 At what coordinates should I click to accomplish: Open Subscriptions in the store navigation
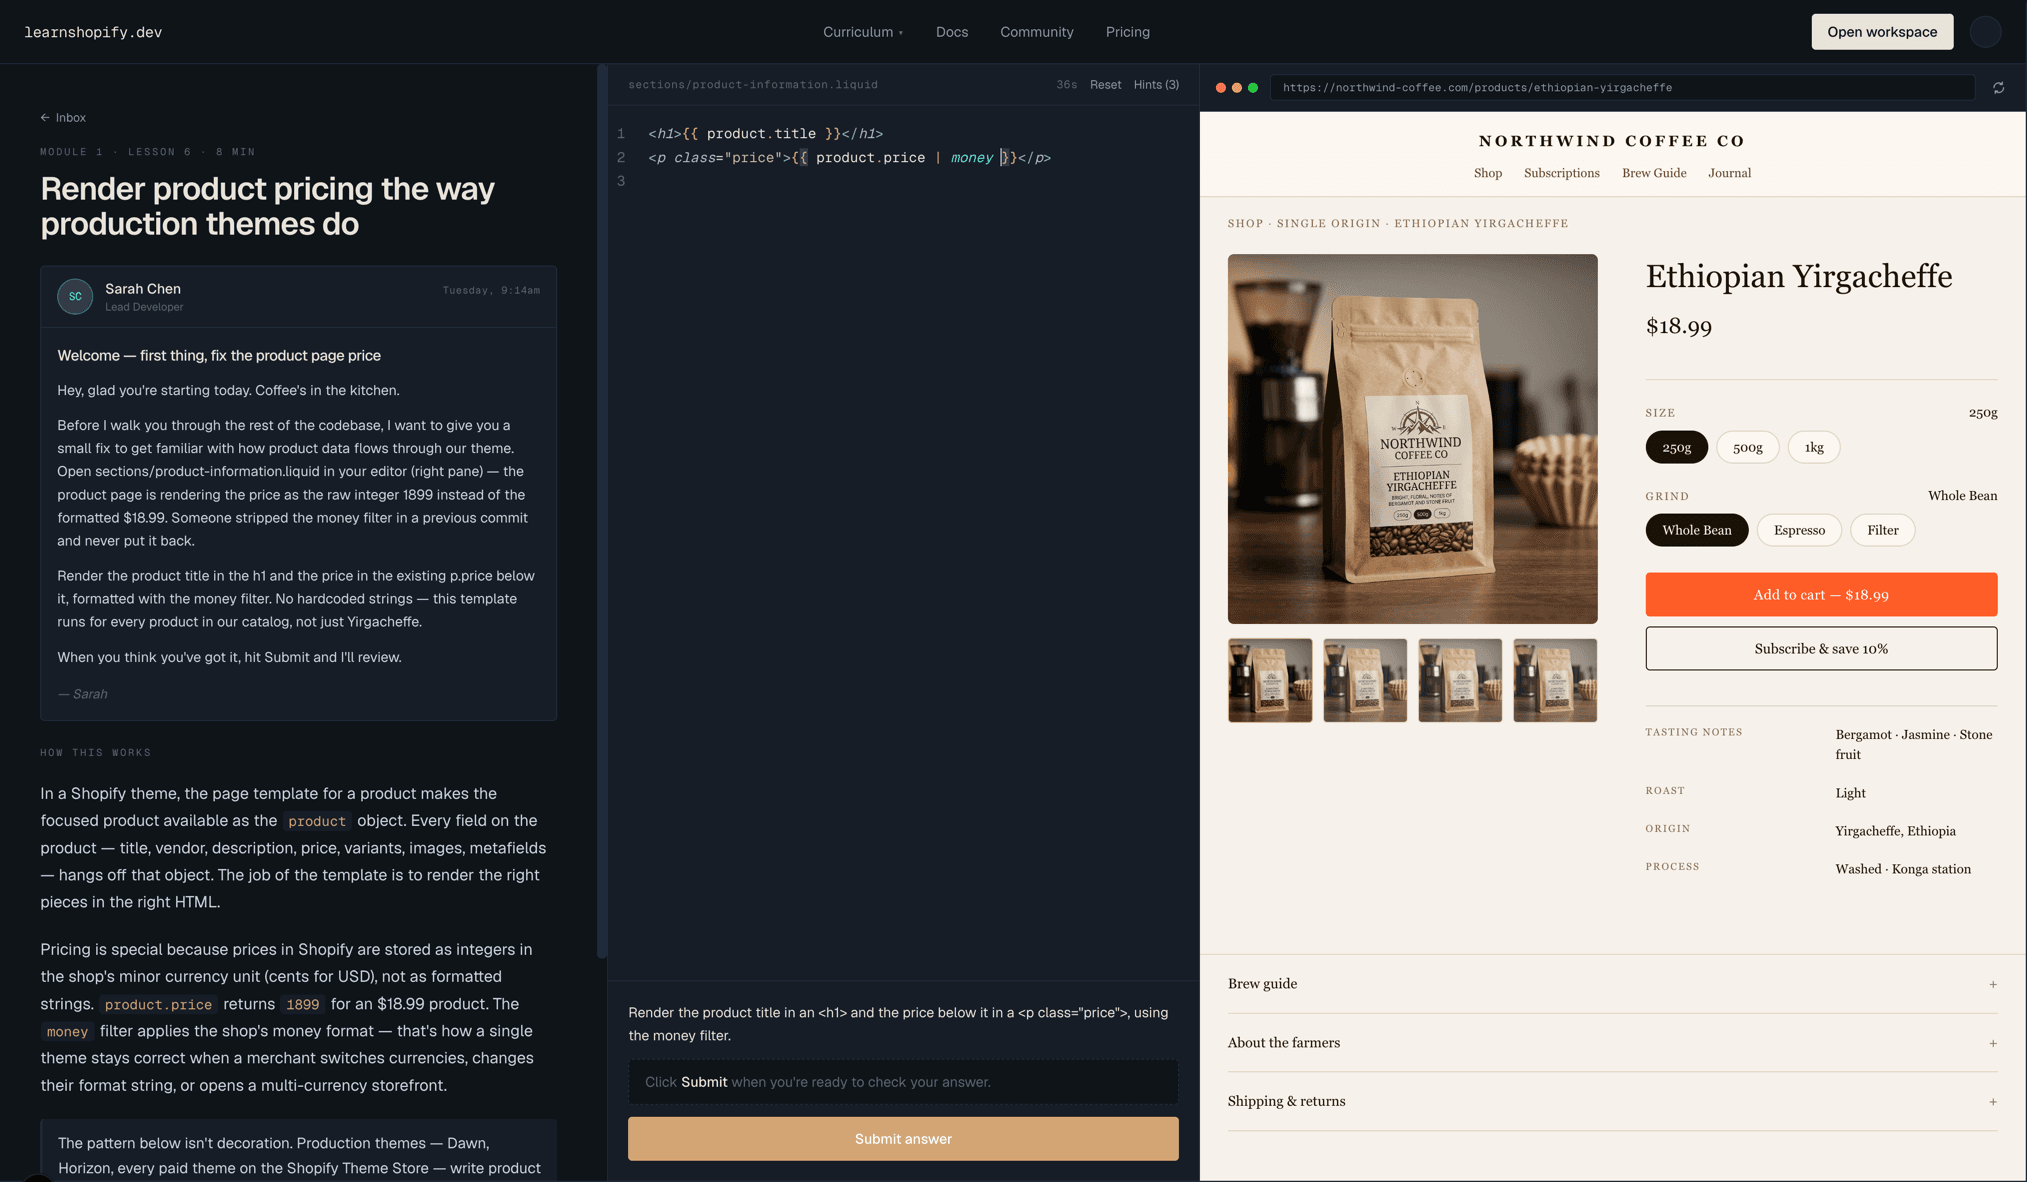point(1561,174)
